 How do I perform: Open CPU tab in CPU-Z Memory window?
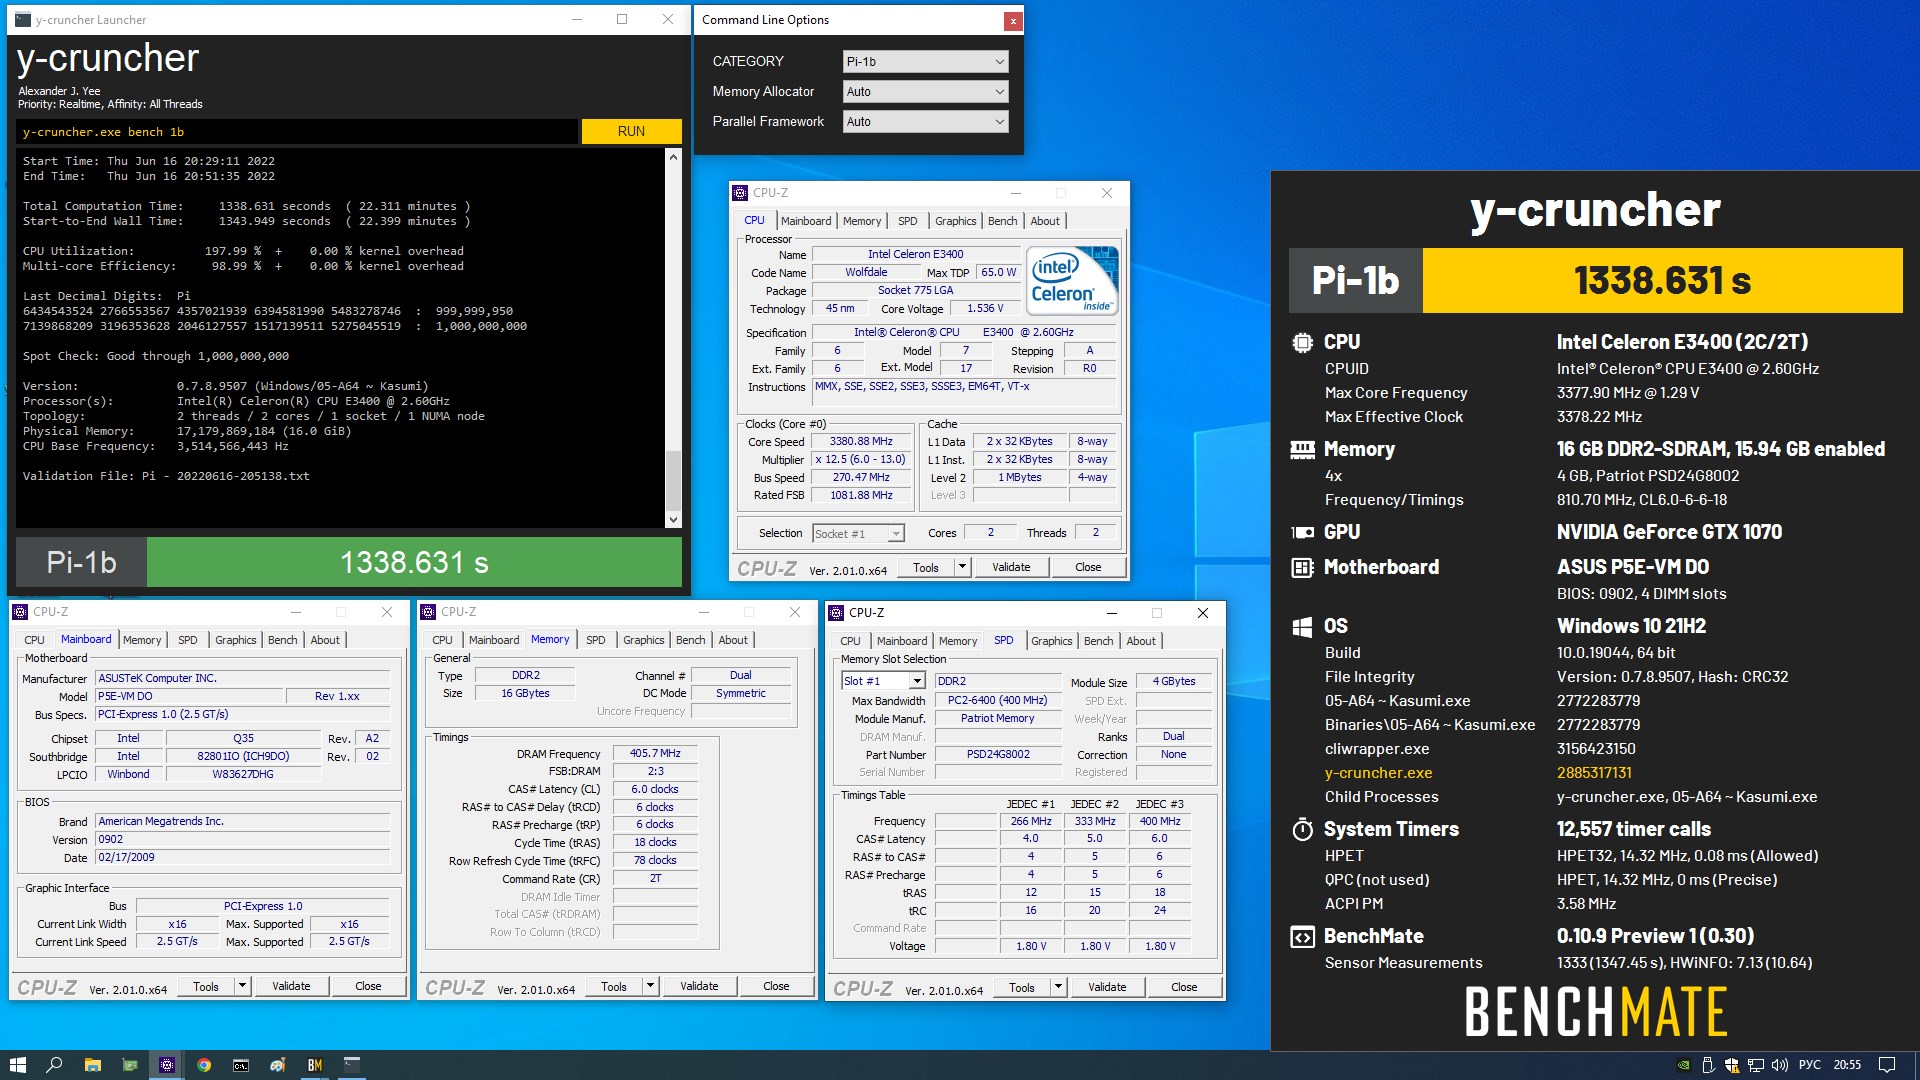pyautogui.click(x=442, y=640)
